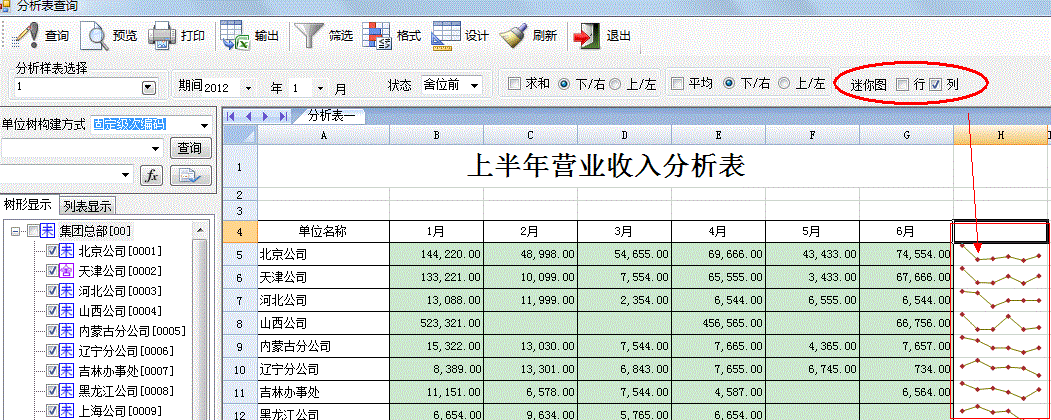This screenshot has height=420, width=1051.
Task: Go to previous sheet arrow
Action: 249,116
